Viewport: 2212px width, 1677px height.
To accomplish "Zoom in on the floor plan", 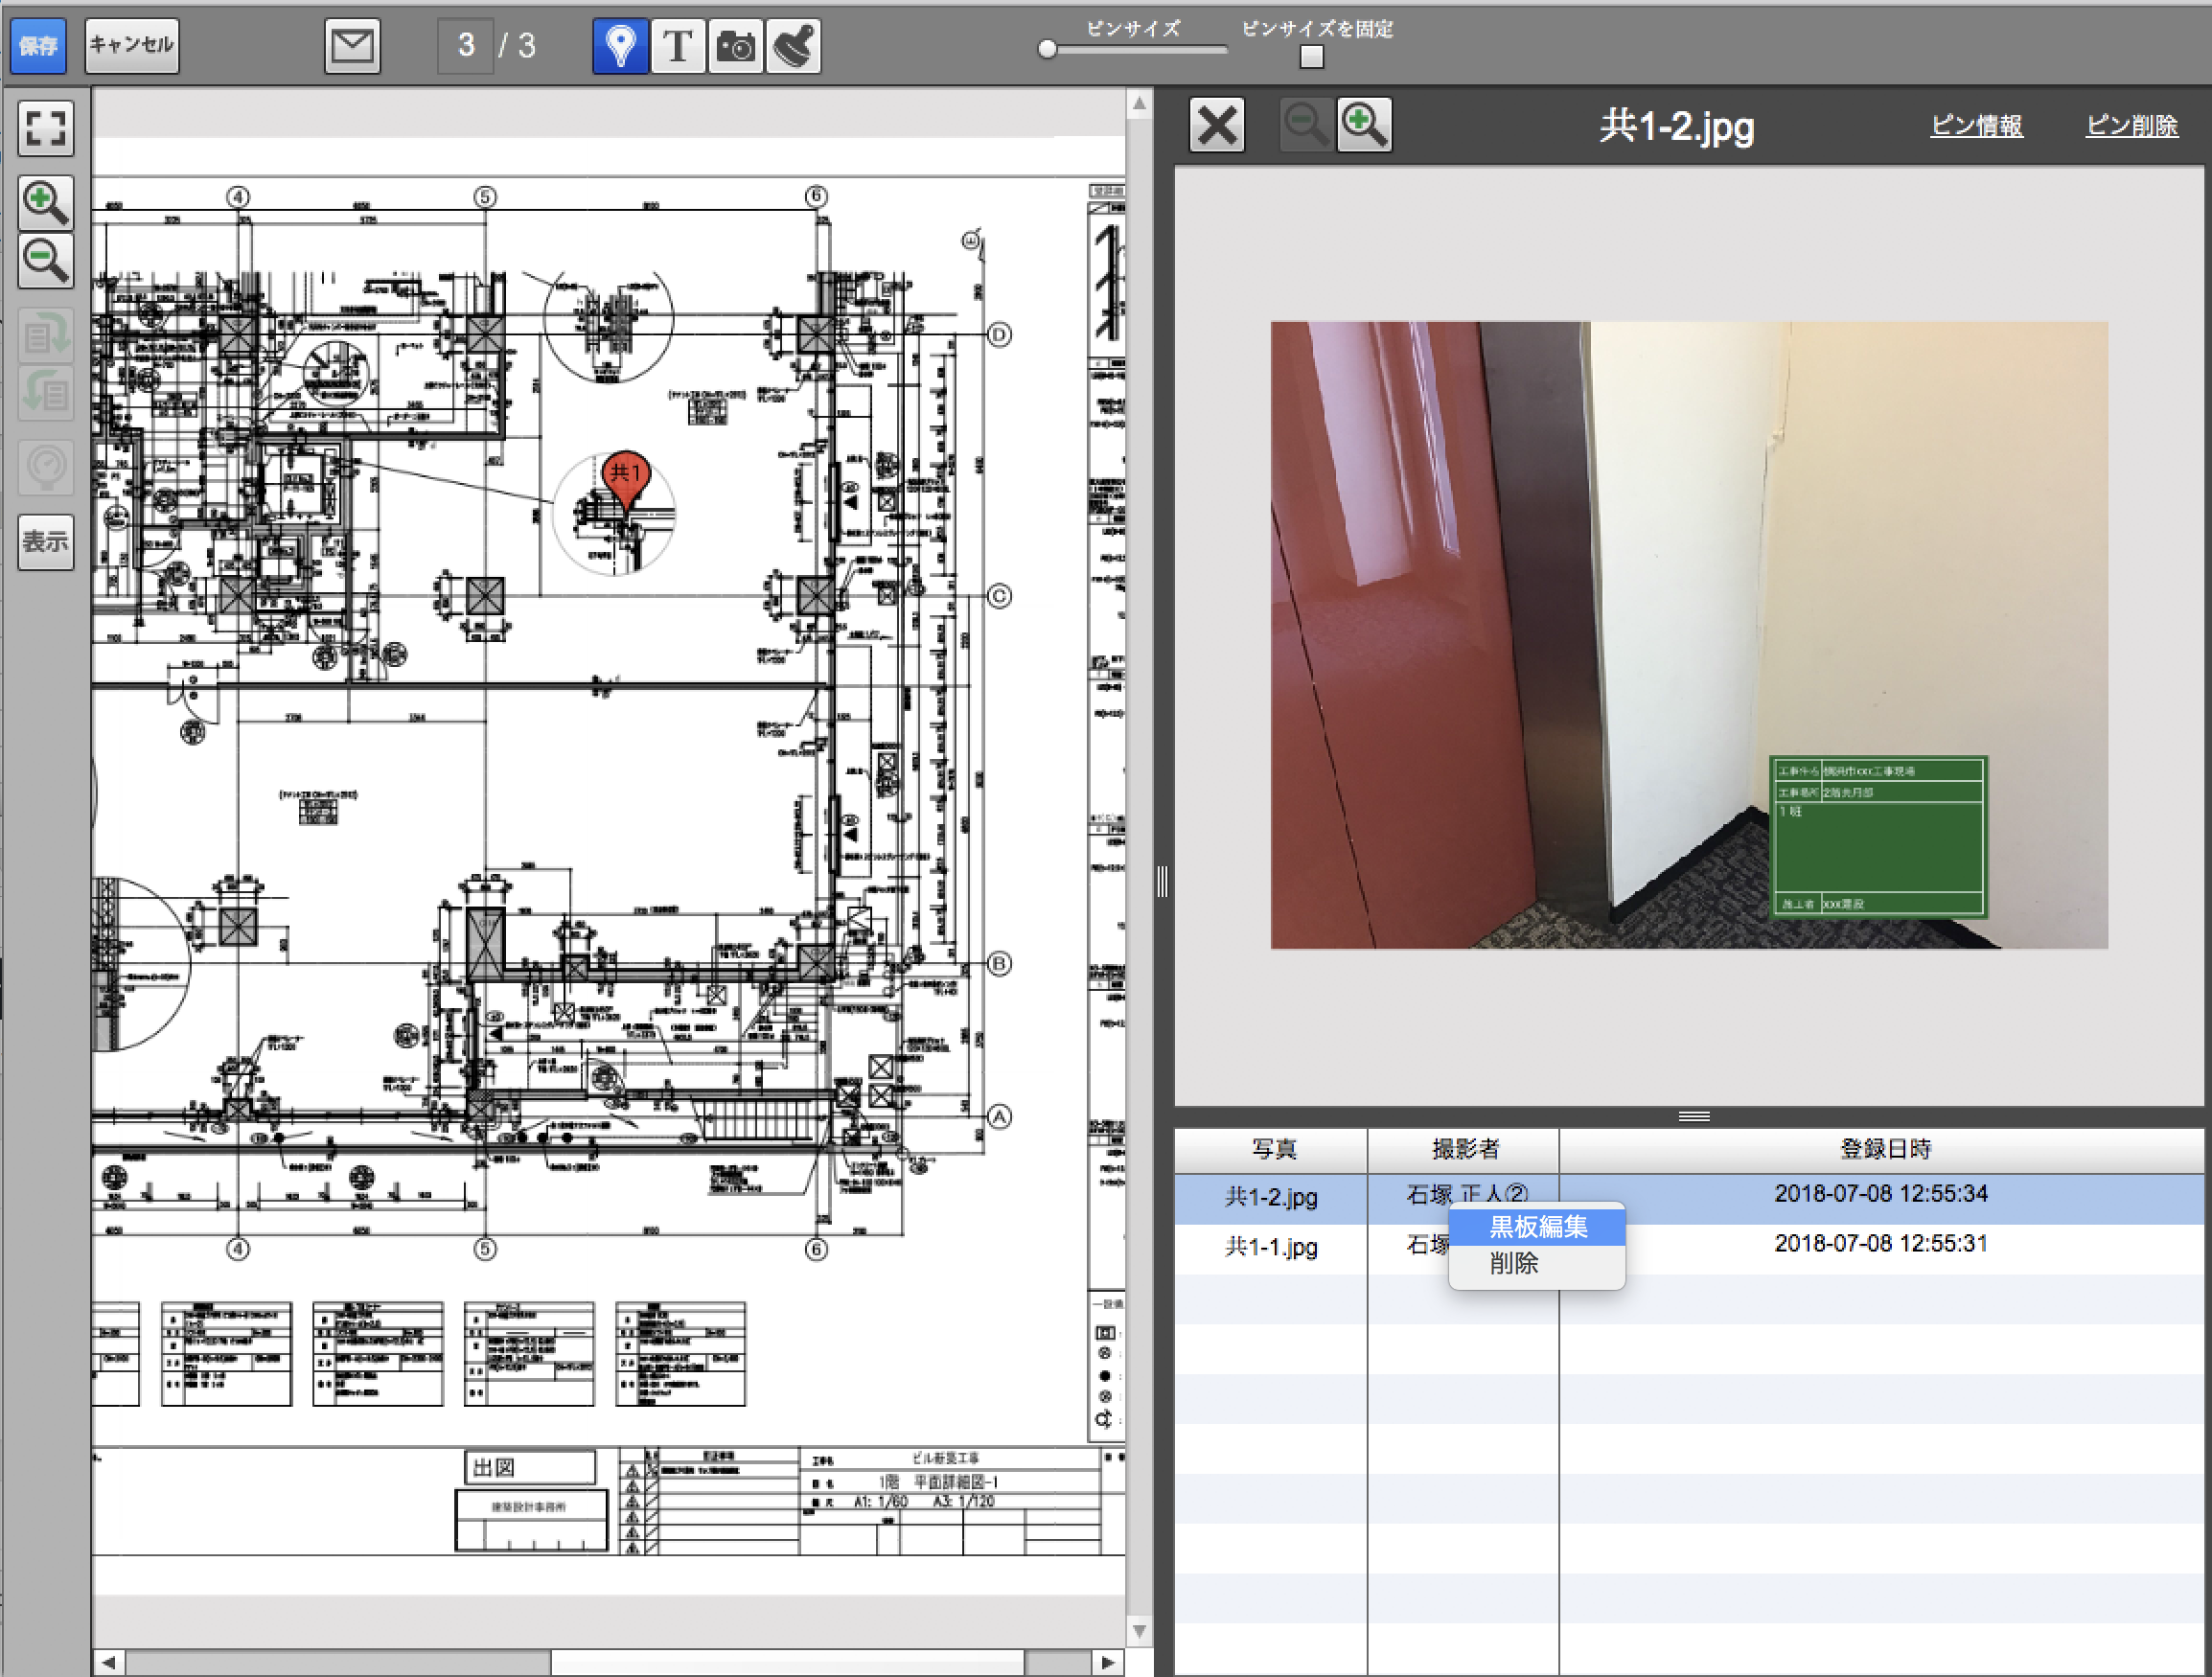I will click(x=45, y=203).
